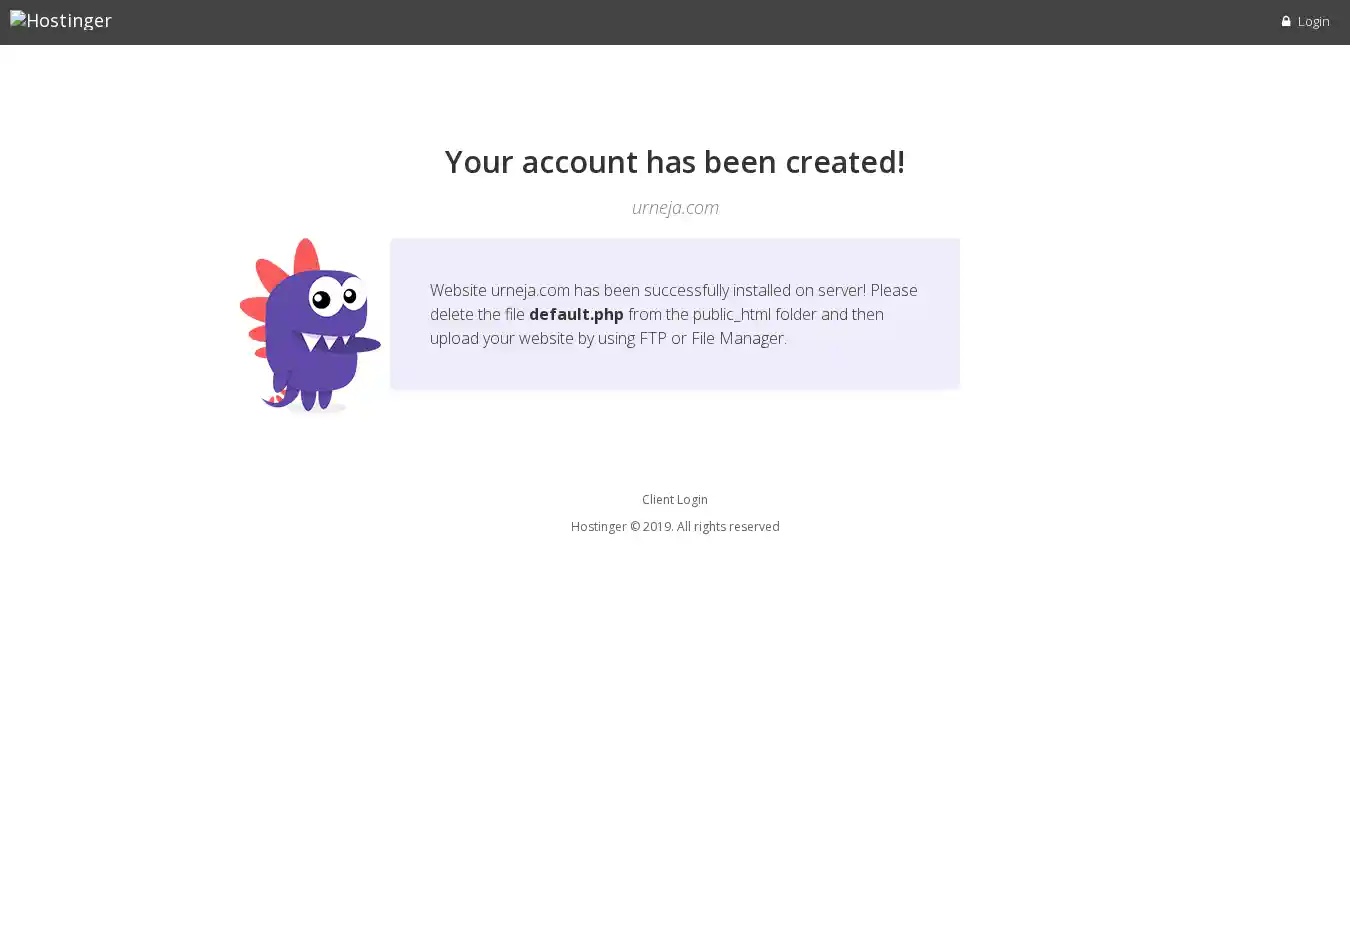1350x940 pixels.
Task: Click the bold default.php filename
Action: point(576,314)
